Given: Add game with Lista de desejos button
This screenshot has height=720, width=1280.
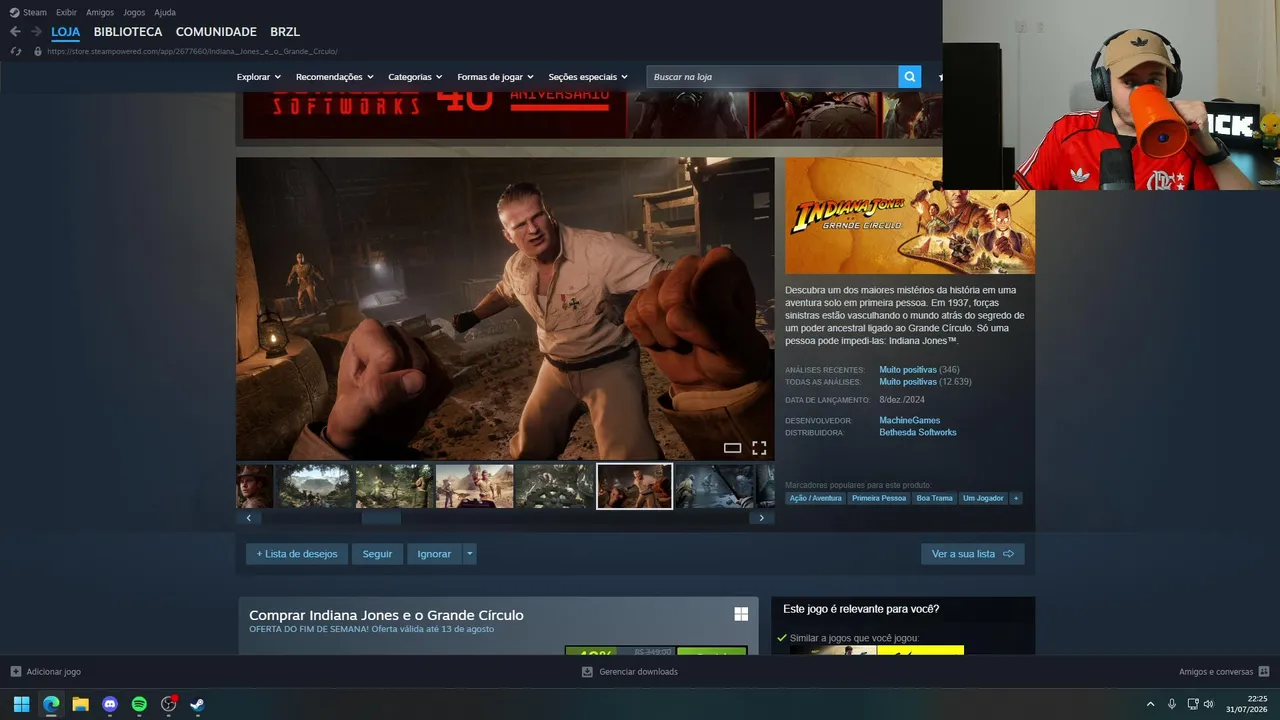Looking at the screenshot, I should [x=297, y=554].
